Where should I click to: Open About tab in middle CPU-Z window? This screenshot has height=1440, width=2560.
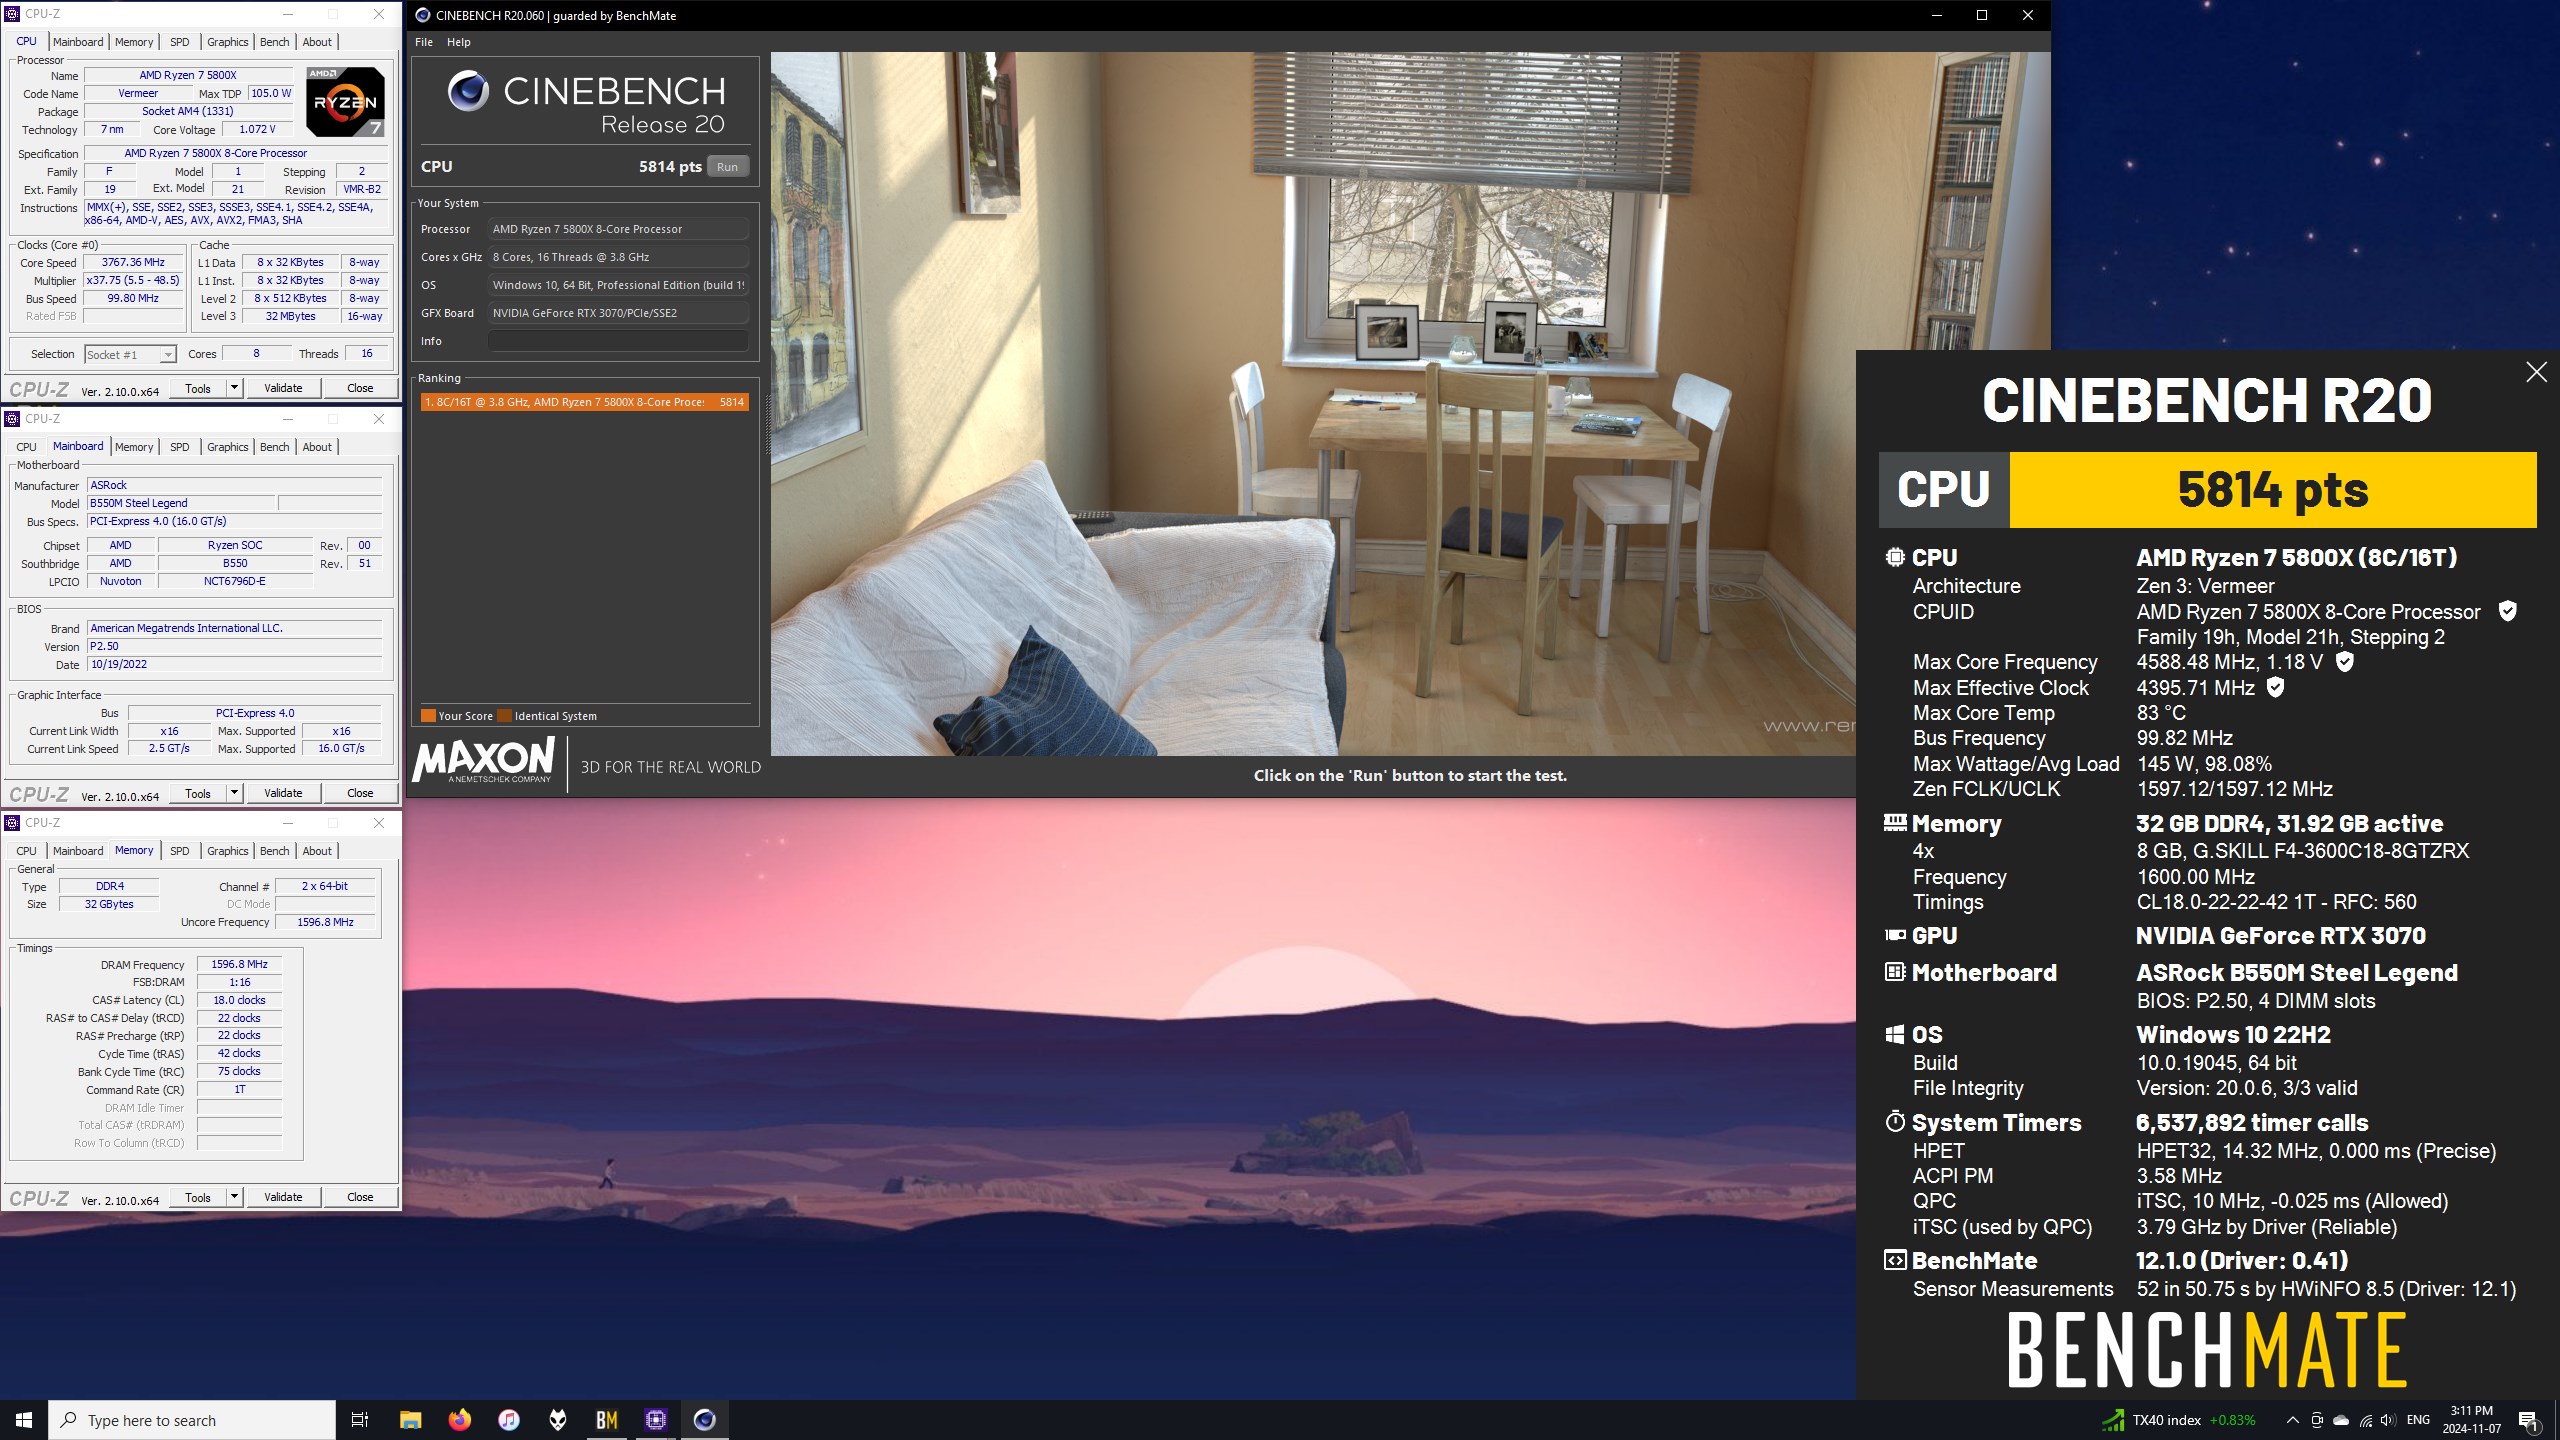point(317,447)
